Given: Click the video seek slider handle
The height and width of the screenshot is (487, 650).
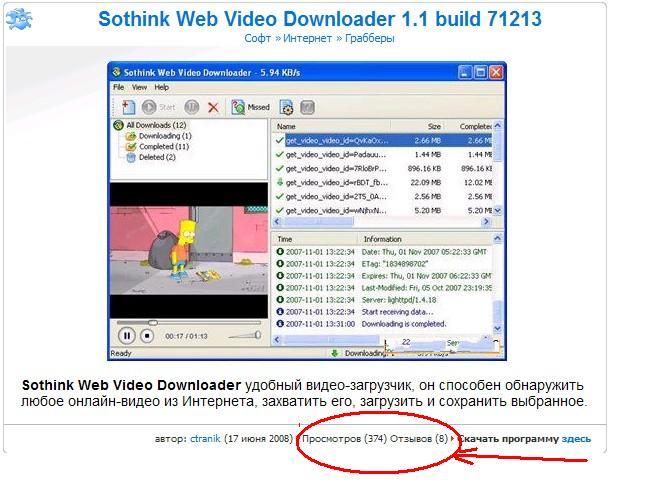Looking at the screenshot, I should (153, 322).
